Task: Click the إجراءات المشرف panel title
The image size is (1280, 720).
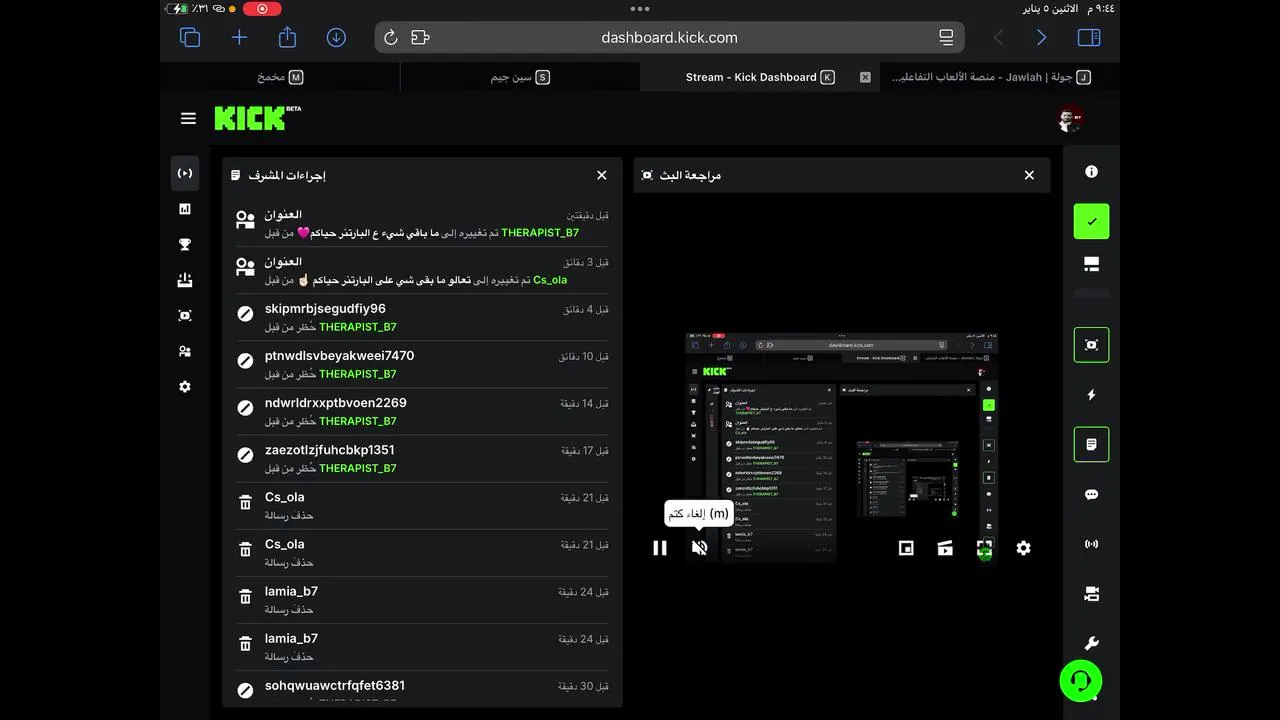Action: click(287, 175)
